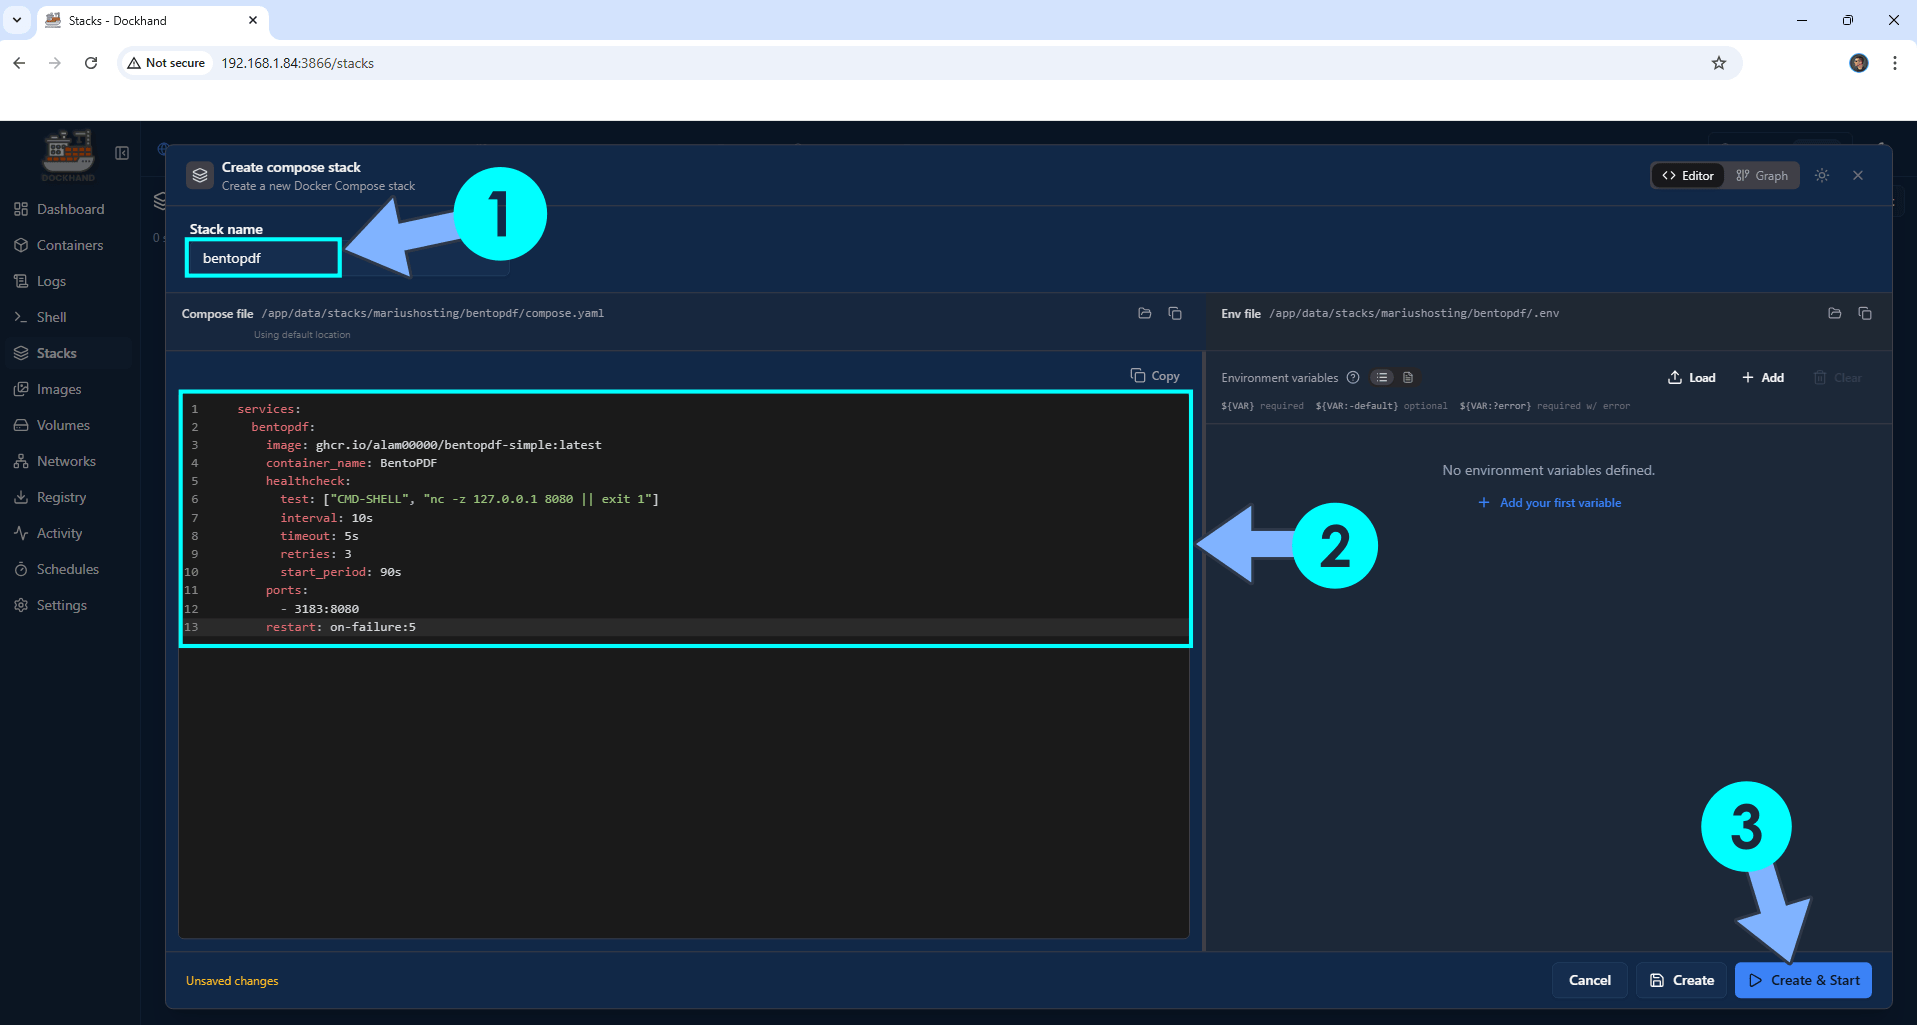This screenshot has height=1025, width=1917.
Task: Toggle the light/dark theme sun icon
Action: [1822, 176]
